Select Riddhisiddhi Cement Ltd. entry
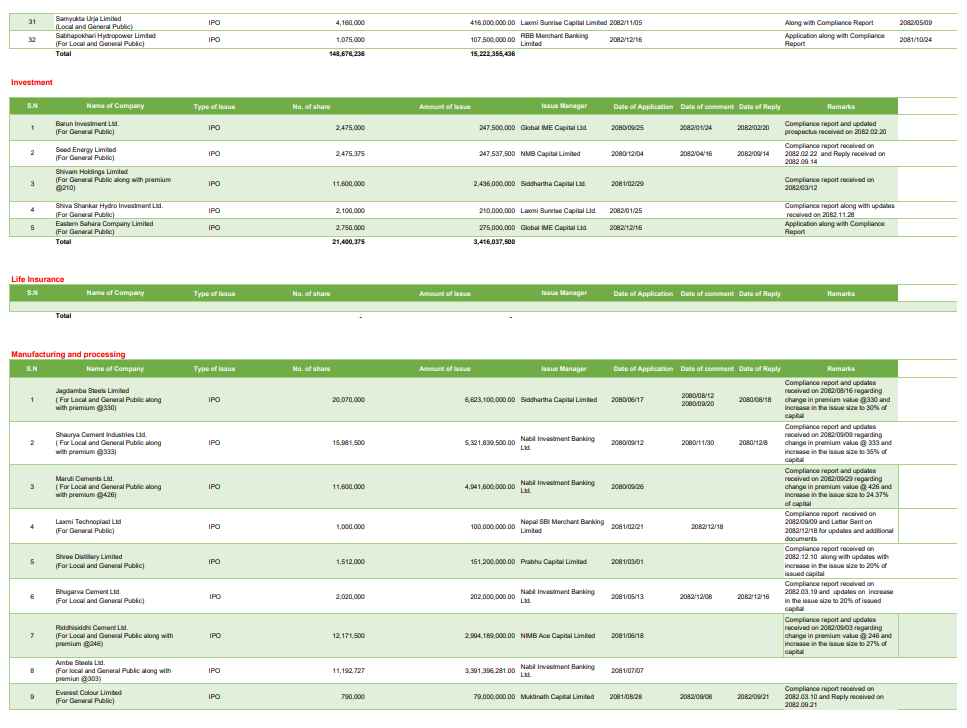Image resolution: width=967 pixels, height=728 pixels. (x=92, y=628)
